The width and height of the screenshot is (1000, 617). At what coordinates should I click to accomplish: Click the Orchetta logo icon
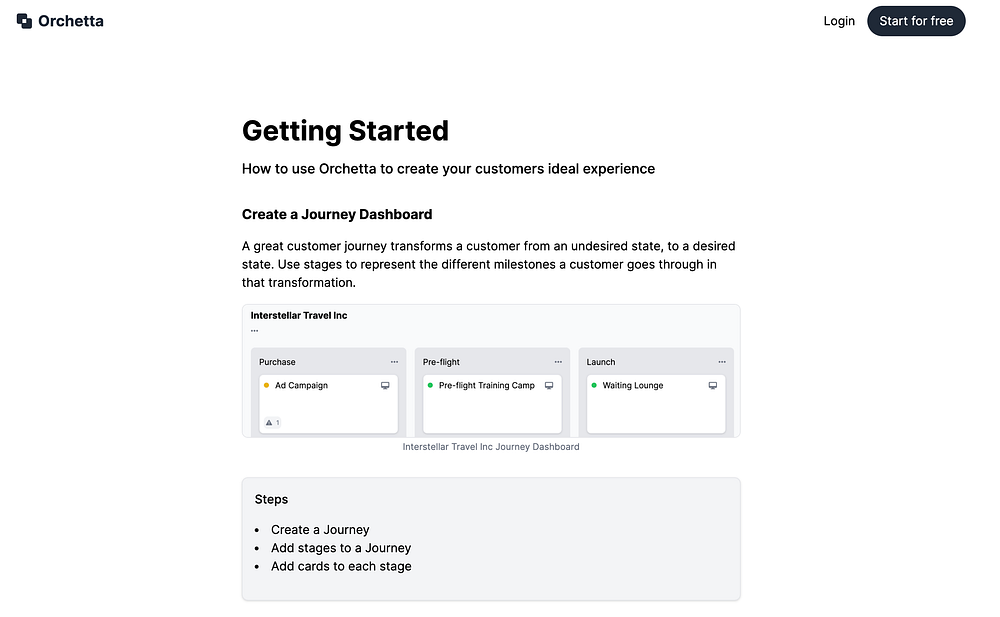(24, 21)
